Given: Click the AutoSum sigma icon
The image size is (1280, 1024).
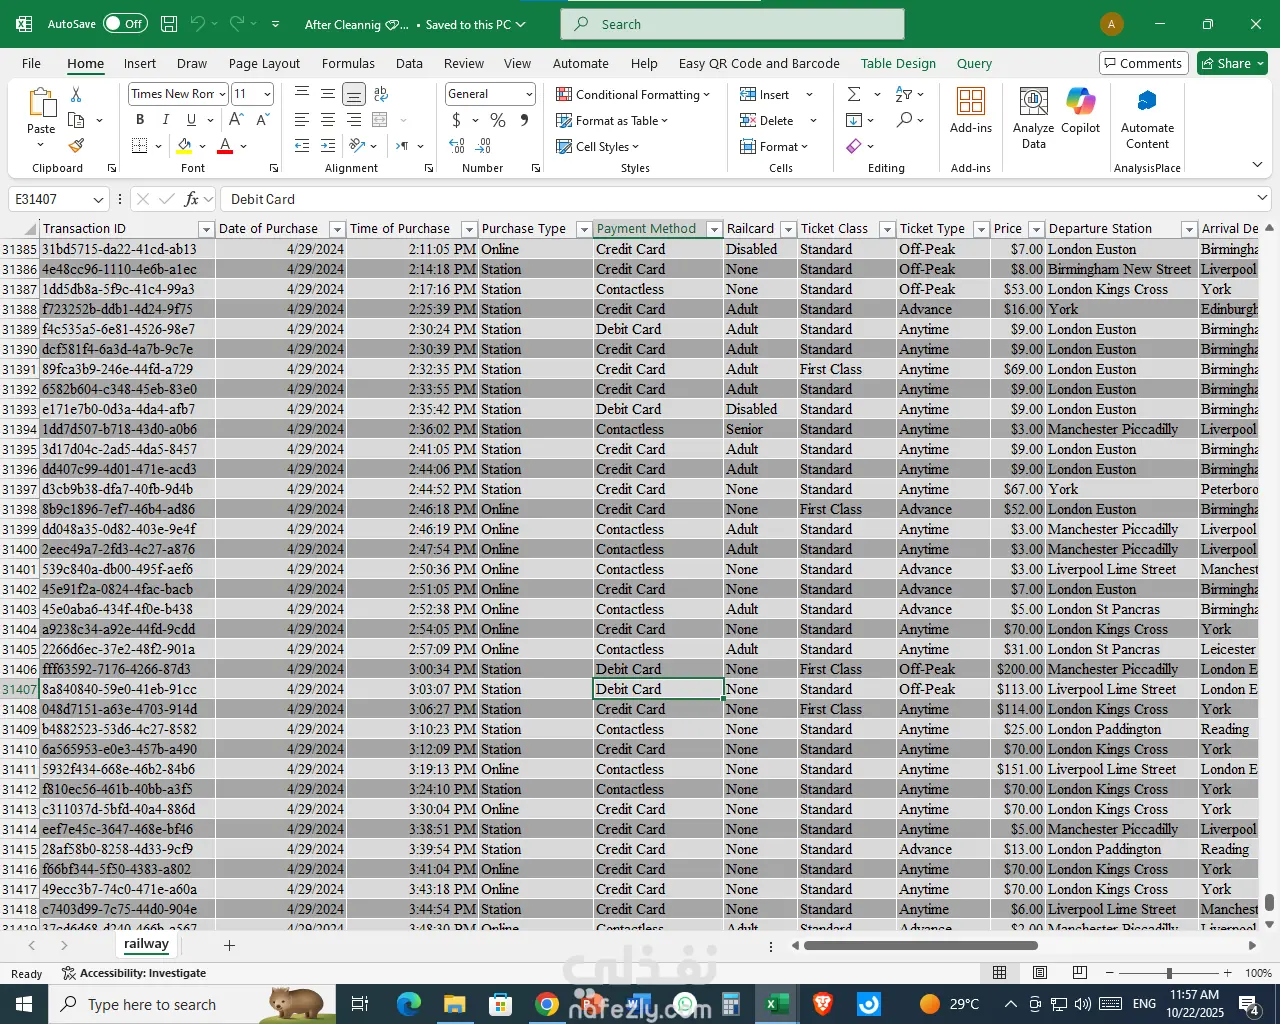Looking at the screenshot, I should [854, 94].
